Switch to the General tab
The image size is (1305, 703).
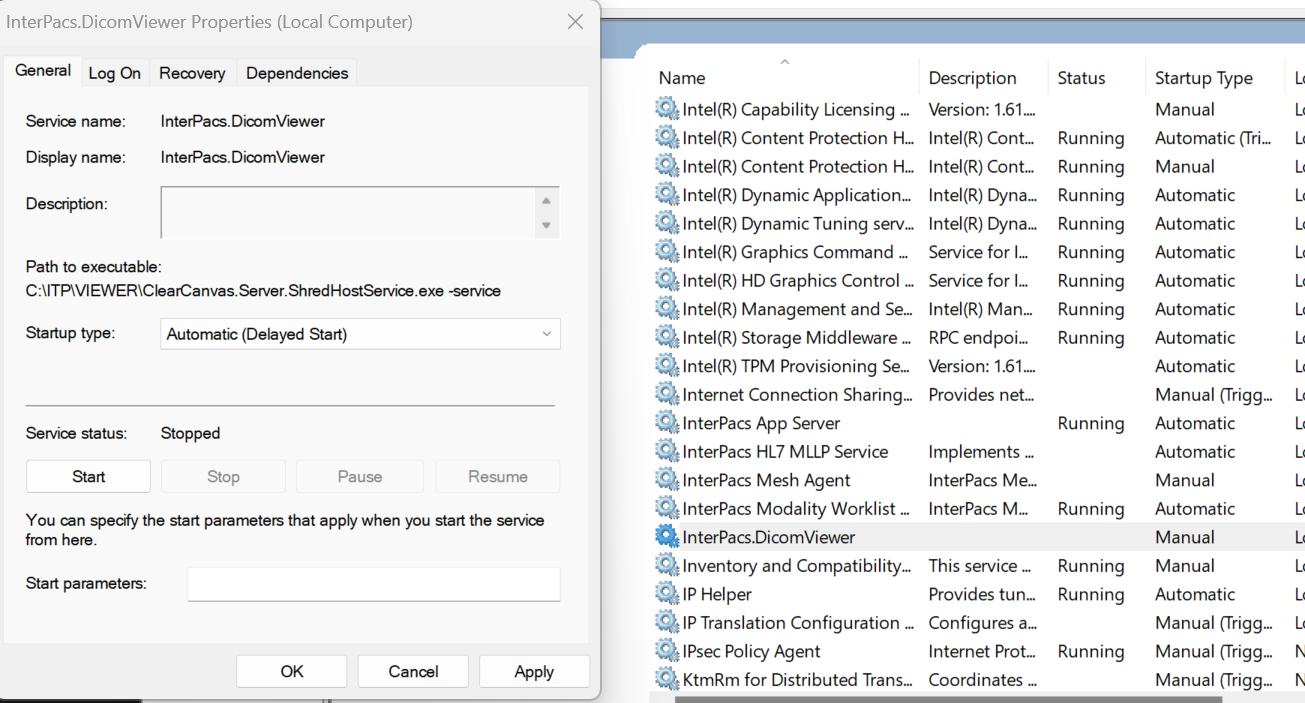point(43,71)
